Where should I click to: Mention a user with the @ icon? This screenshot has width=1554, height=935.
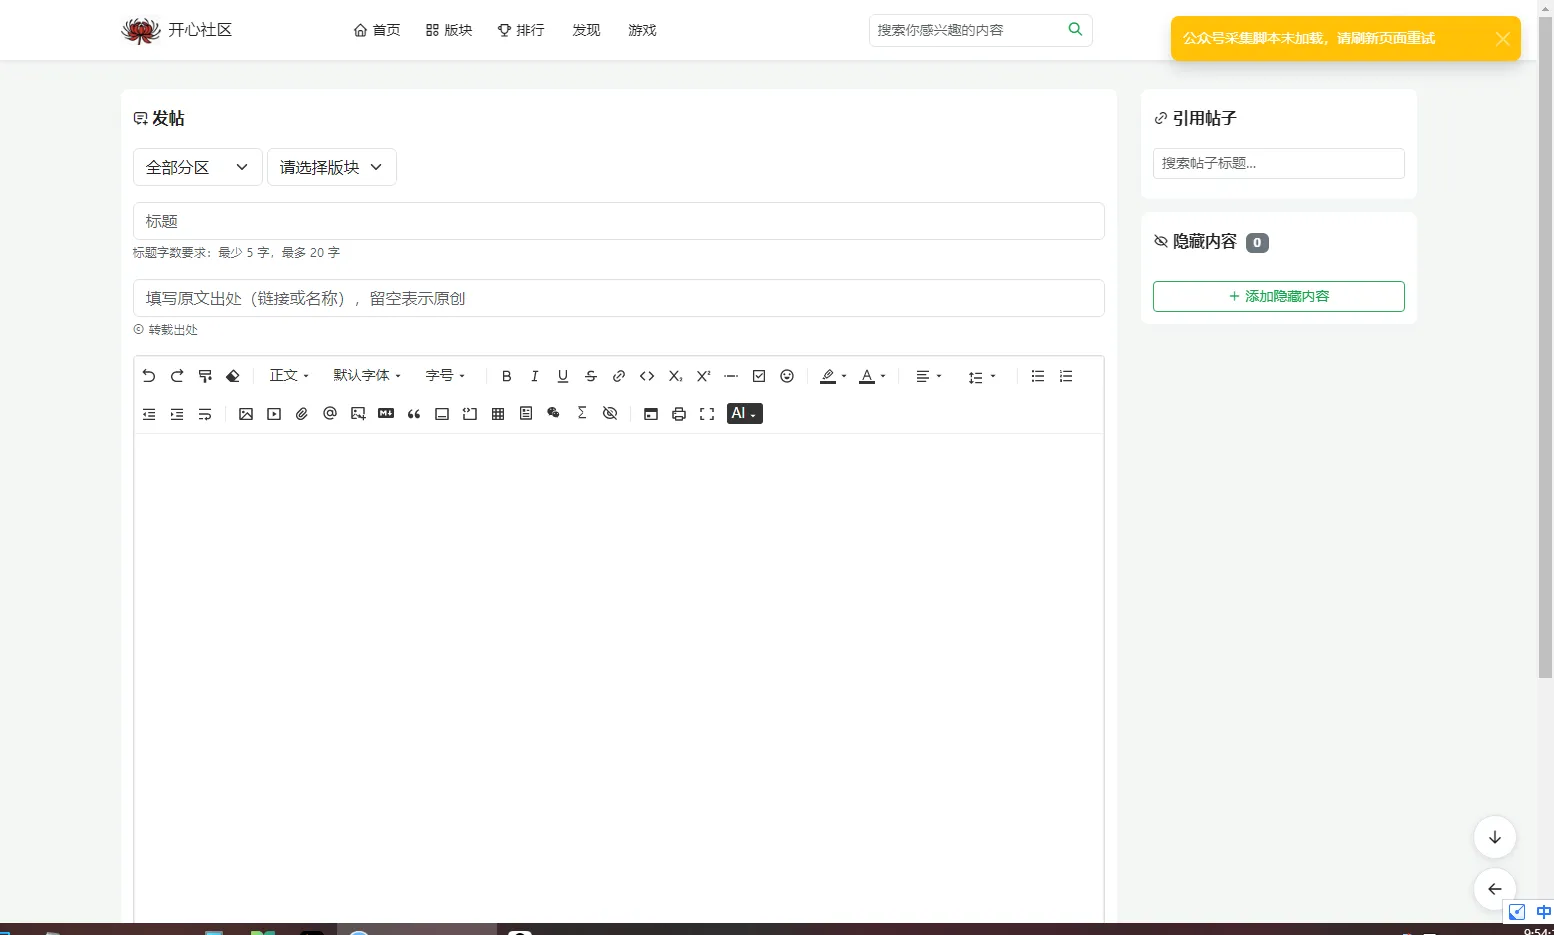pyautogui.click(x=330, y=414)
